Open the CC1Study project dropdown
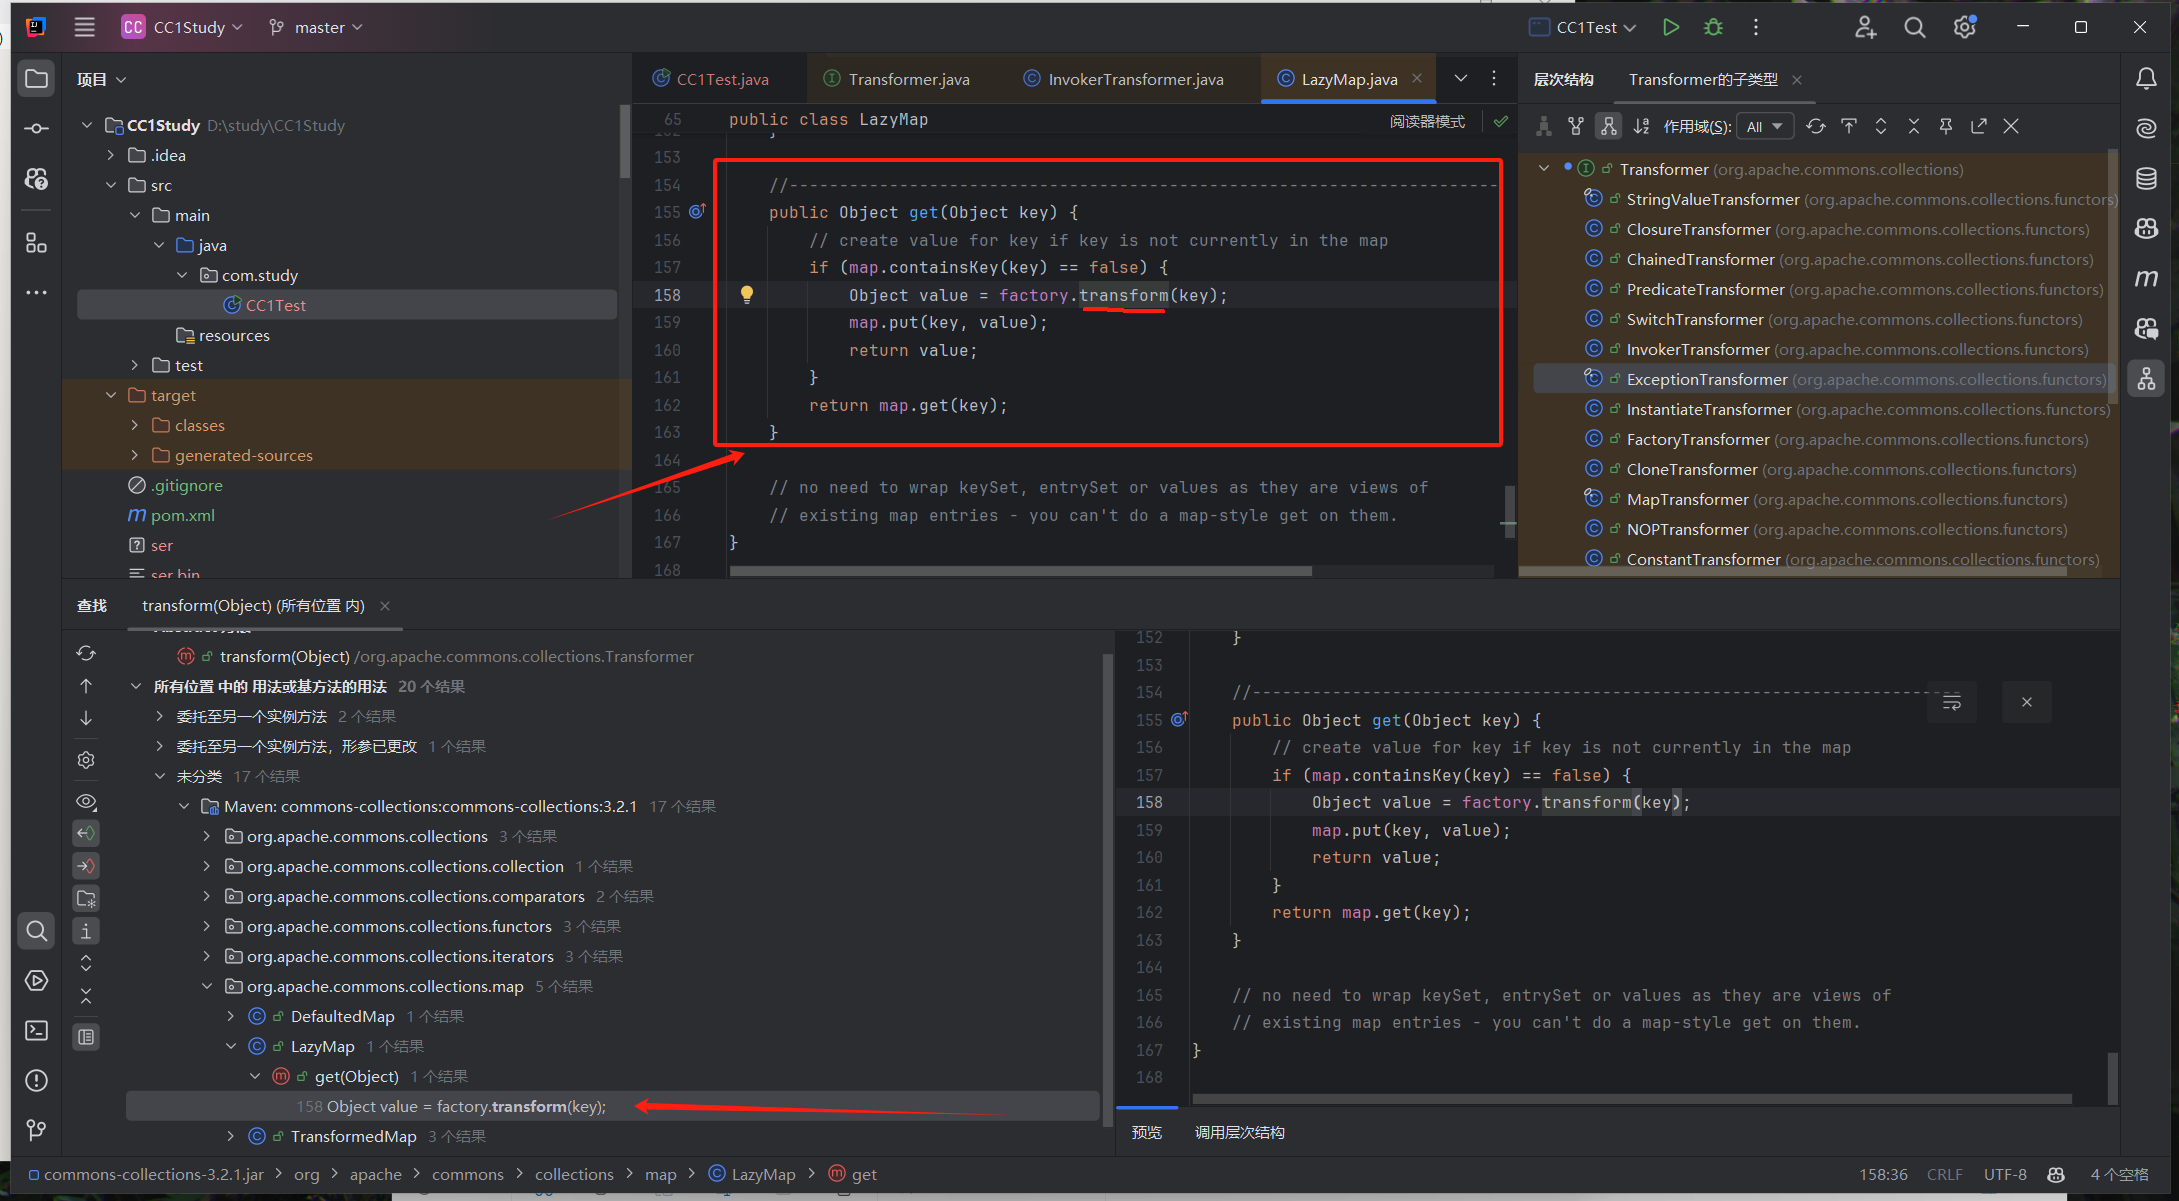The width and height of the screenshot is (2179, 1201). coord(183,27)
